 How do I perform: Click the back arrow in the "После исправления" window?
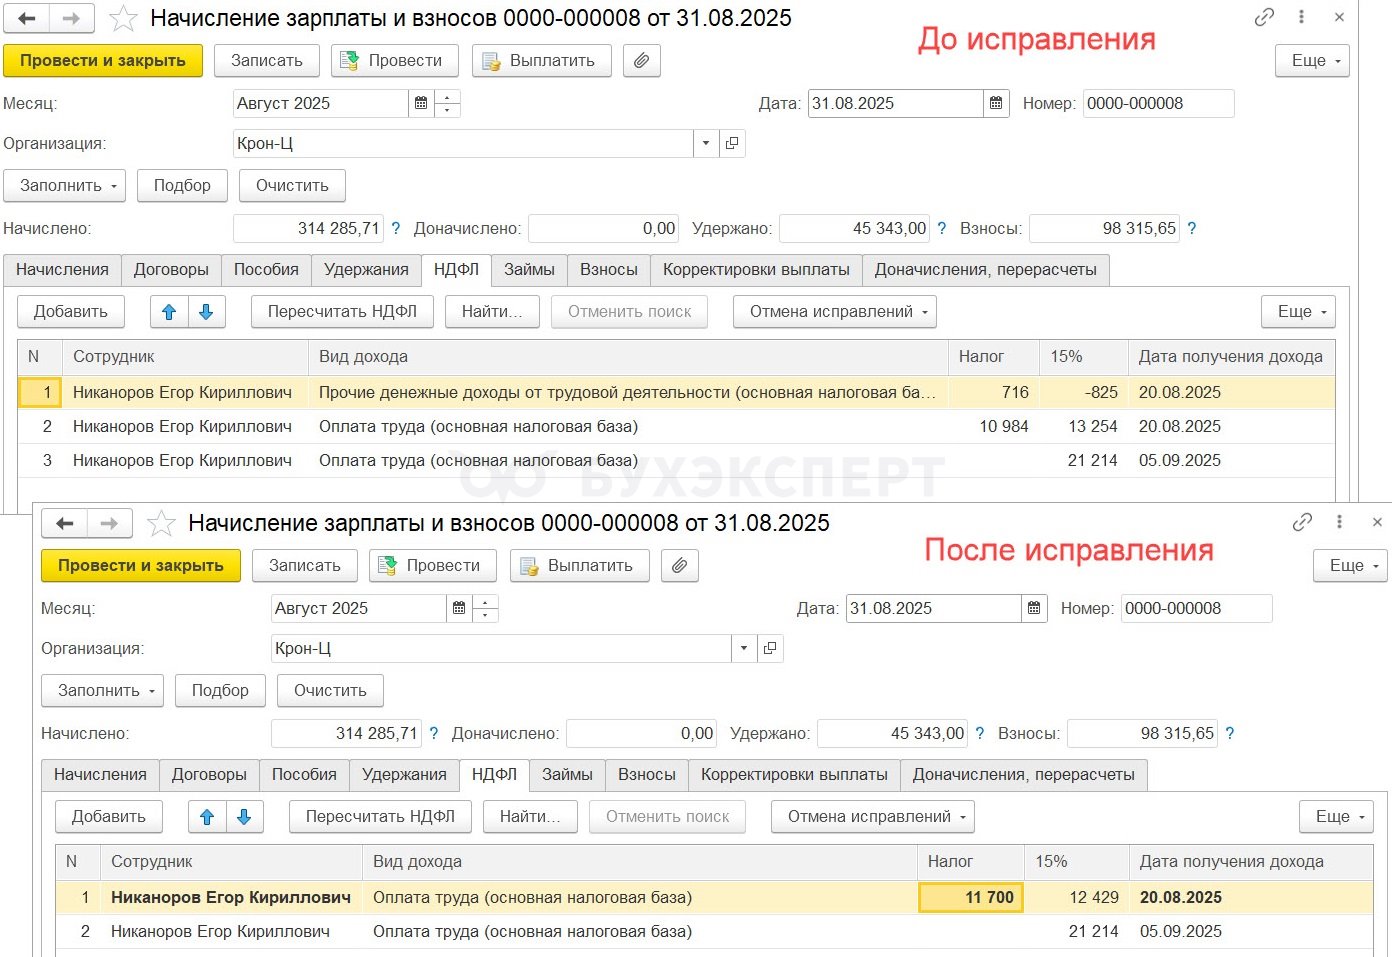coord(65,523)
